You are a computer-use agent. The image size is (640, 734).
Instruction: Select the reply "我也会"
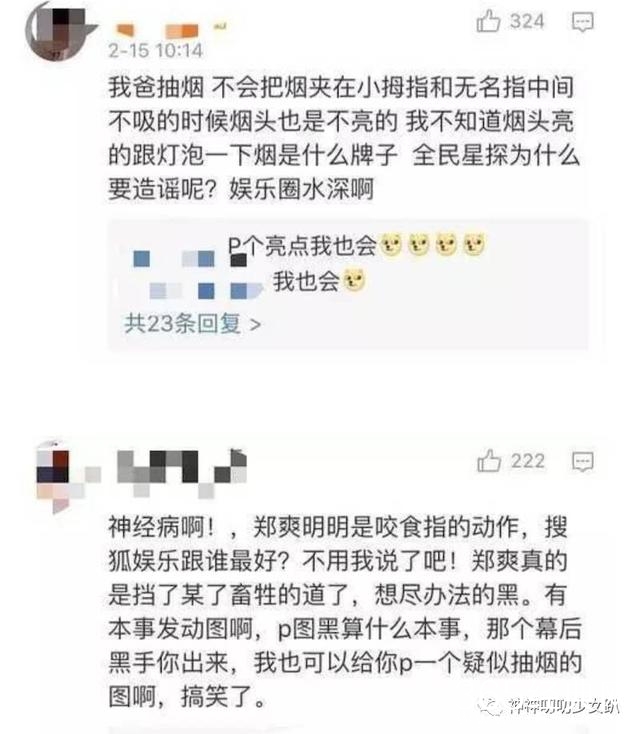pos(319,281)
